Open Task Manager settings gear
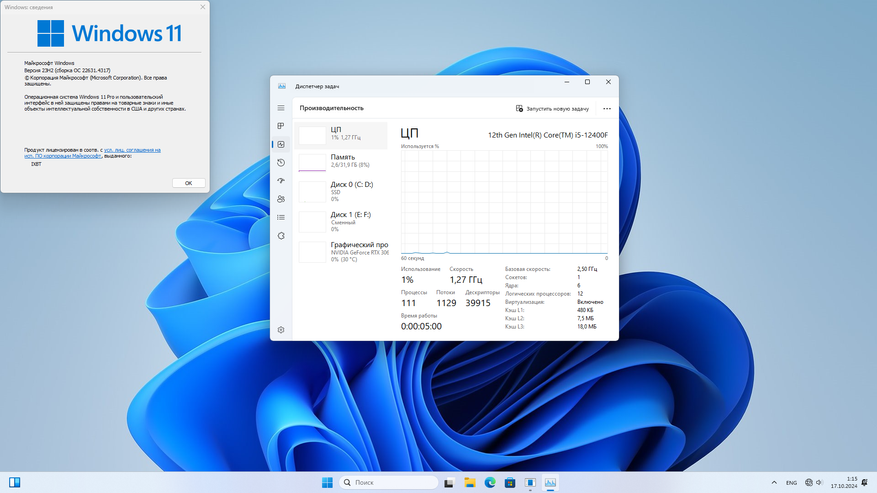Image resolution: width=877 pixels, height=493 pixels. point(281,330)
